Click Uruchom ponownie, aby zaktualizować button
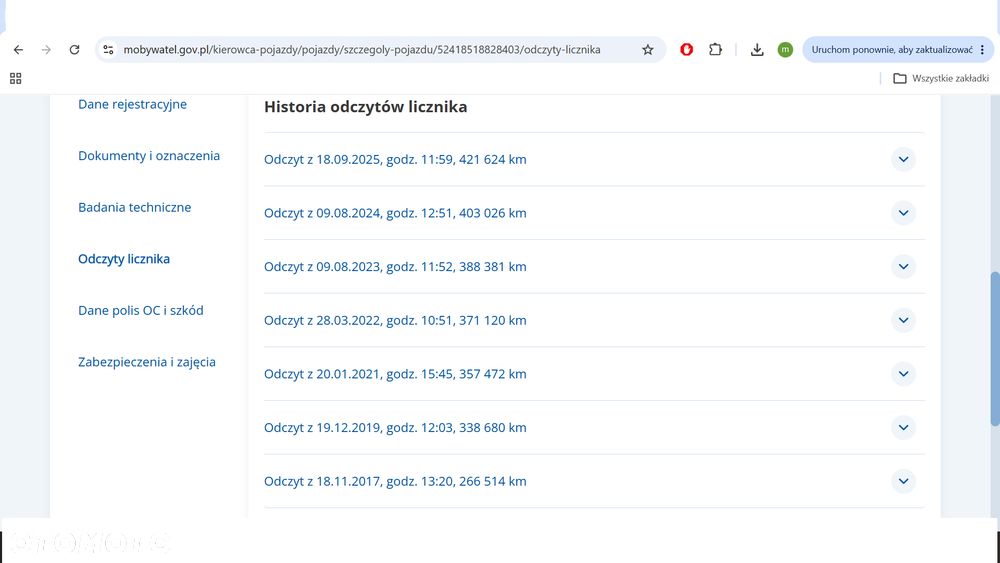The image size is (1000, 563). tap(892, 50)
